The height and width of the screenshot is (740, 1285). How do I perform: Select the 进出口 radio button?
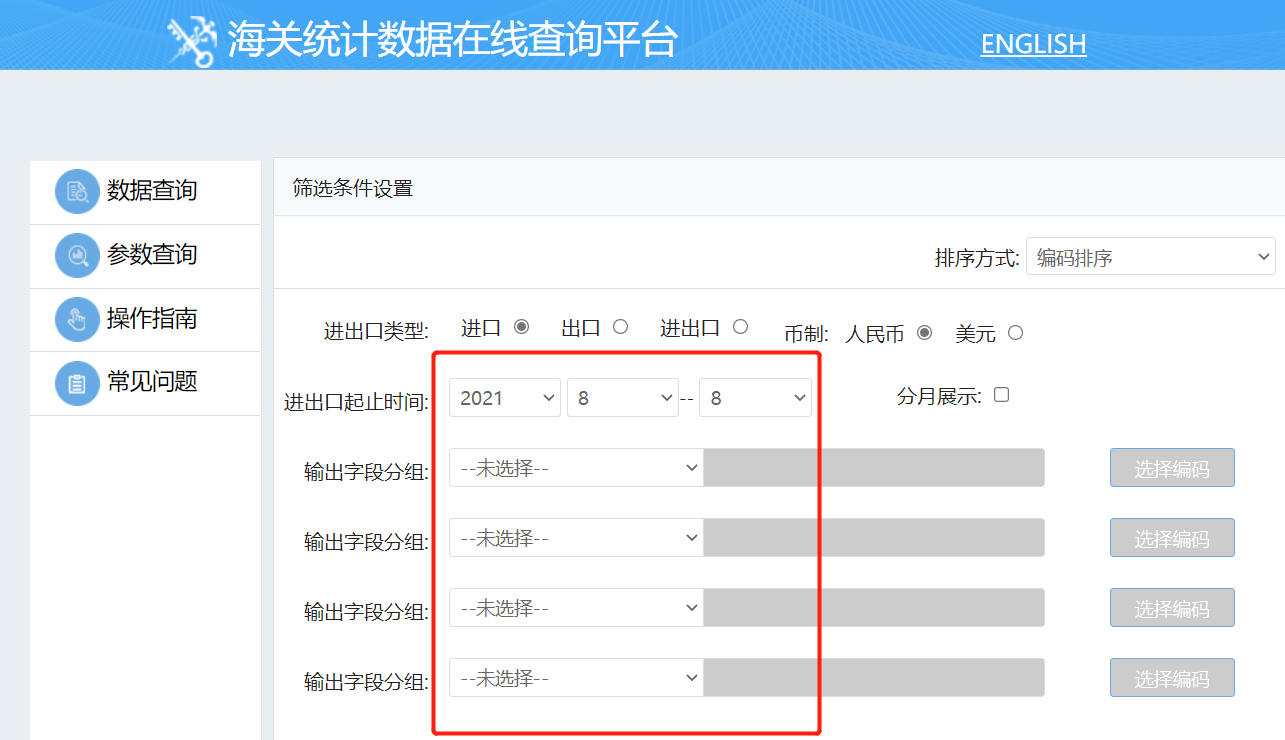coord(742,325)
